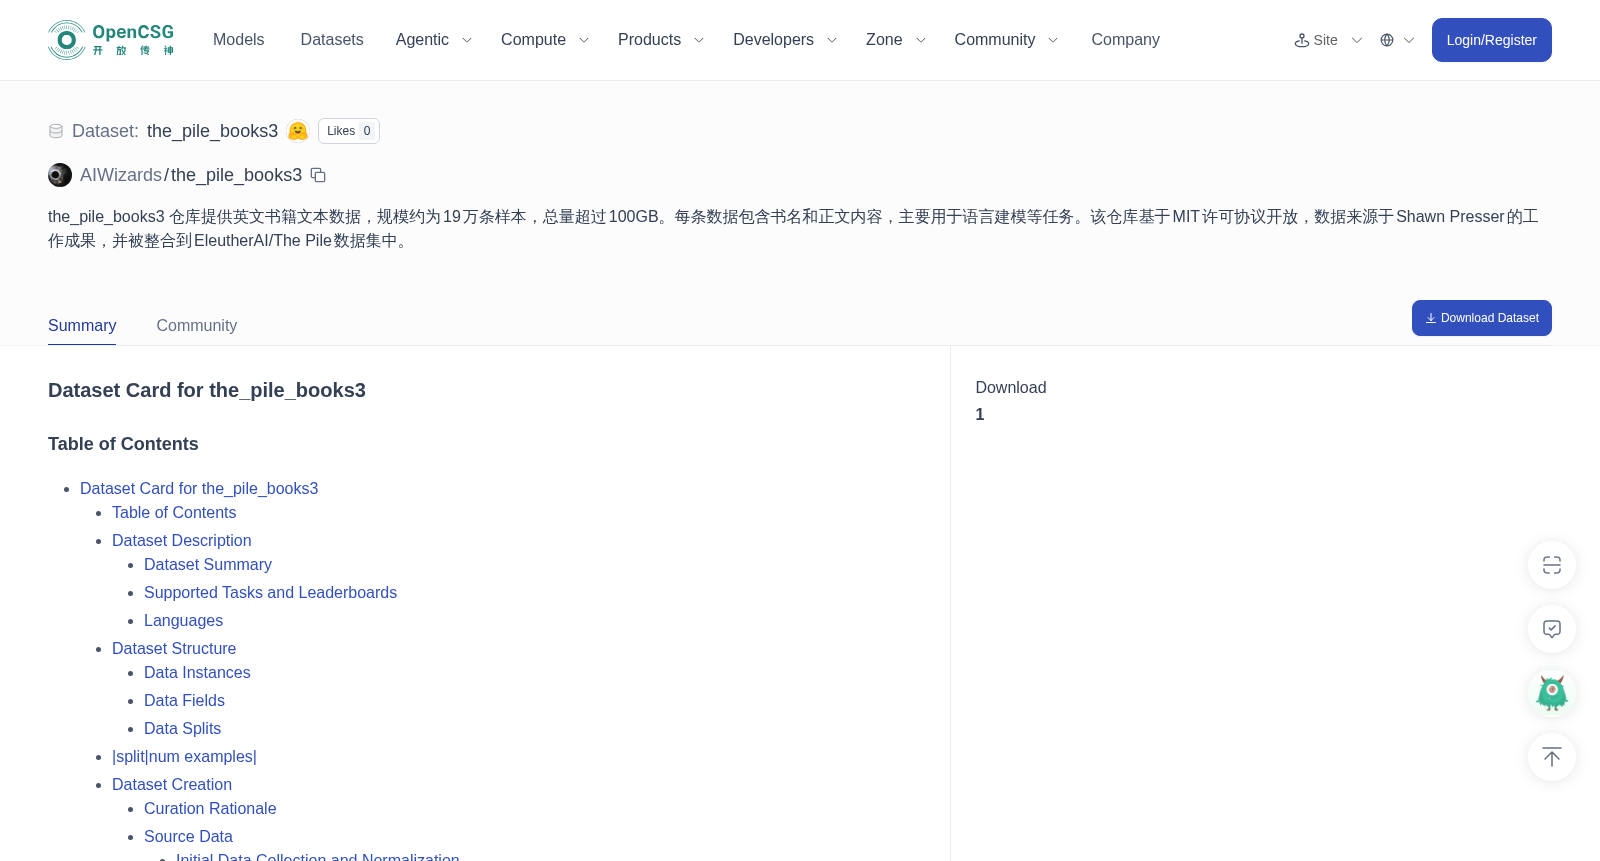1600x861 pixels.
Task: Expand the Products menu
Action: tap(661, 40)
